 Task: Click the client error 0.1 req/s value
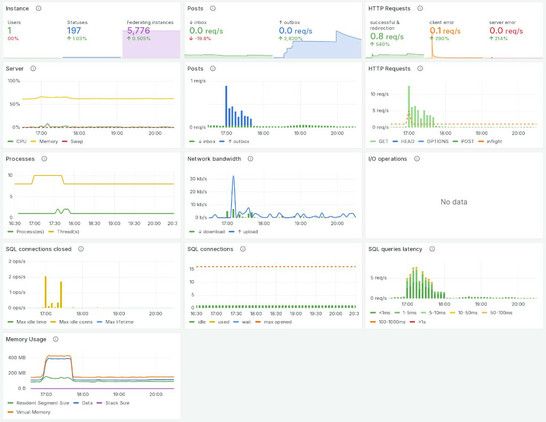445,31
